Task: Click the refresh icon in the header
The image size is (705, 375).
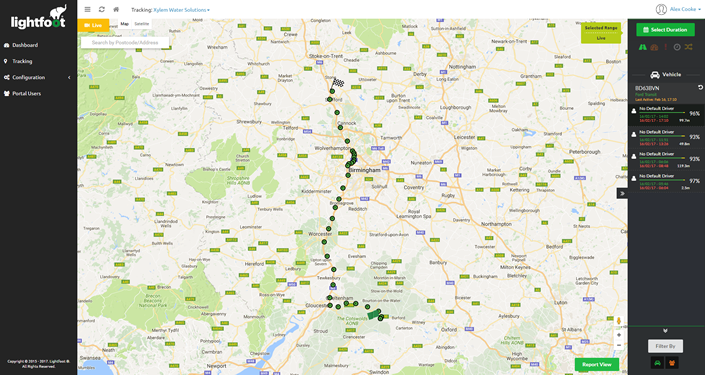Action: [x=102, y=9]
